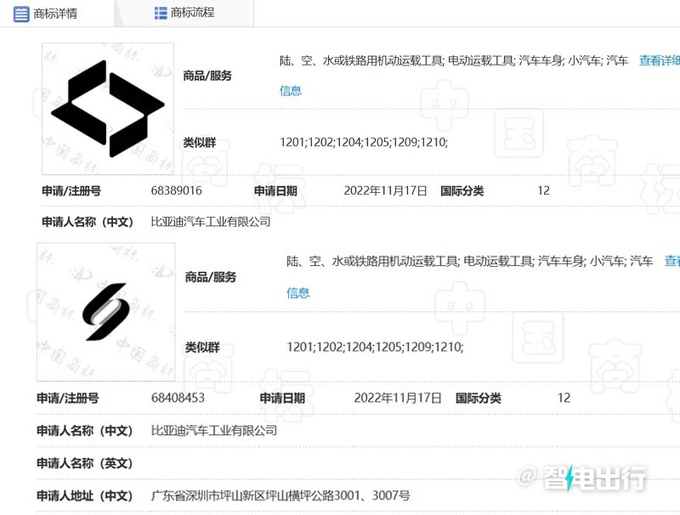
Task: Click the 申请人地址（中文）label
Action: (x=85, y=495)
